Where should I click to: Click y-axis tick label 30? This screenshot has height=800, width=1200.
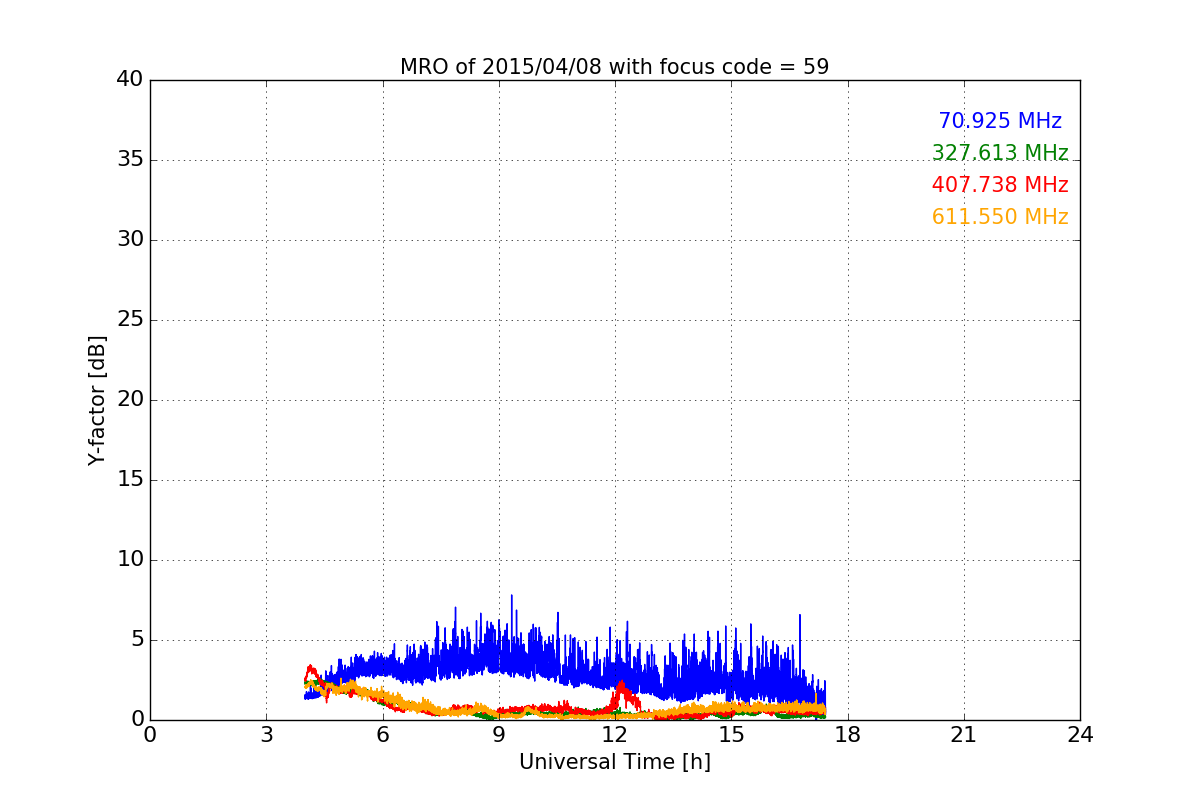click(x=130, y=240)
